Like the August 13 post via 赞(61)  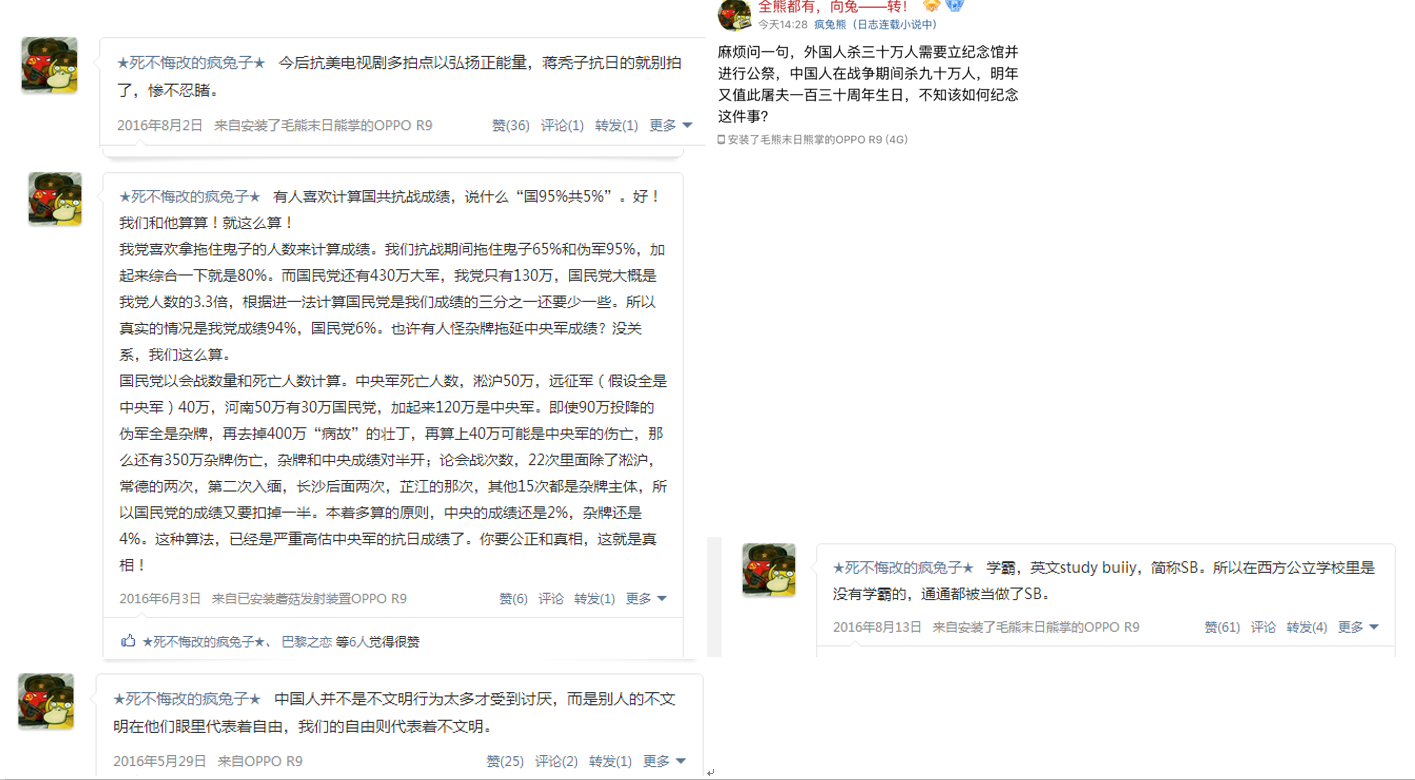(x=1222, y=627)
